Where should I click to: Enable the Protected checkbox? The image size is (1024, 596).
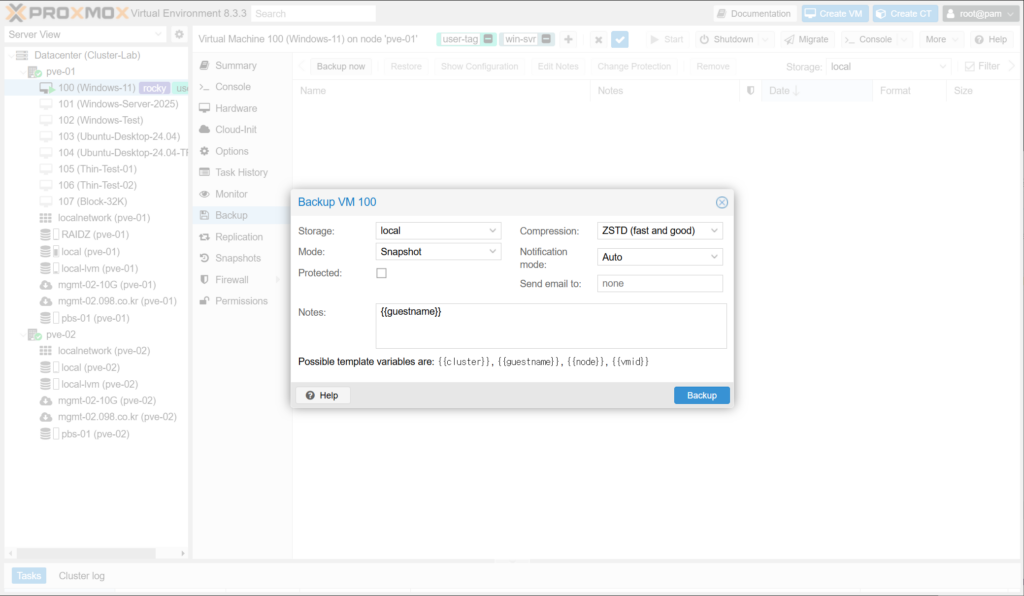pos(381,273)
